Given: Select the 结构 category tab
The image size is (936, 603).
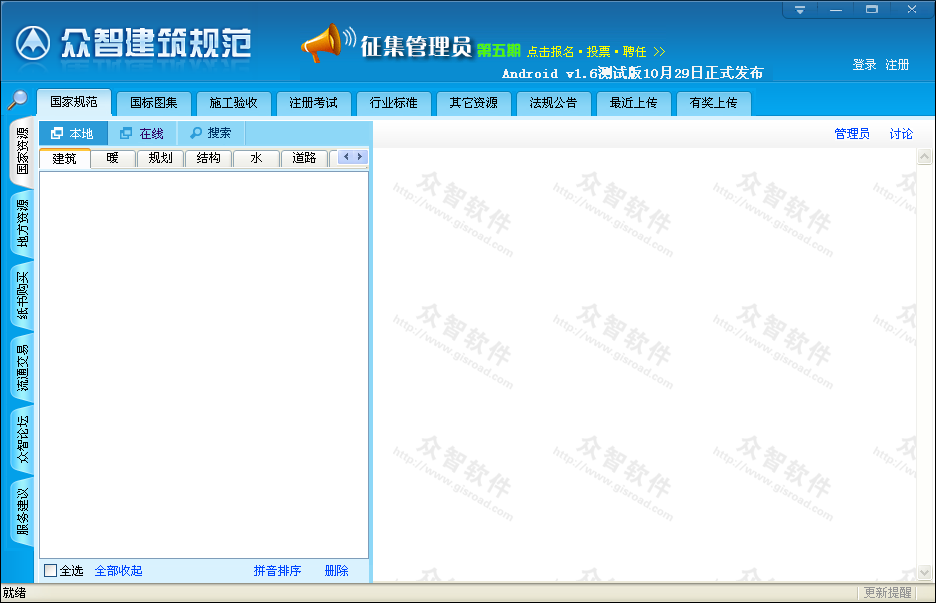Looking at the screenshot, I should coord(208,158).
